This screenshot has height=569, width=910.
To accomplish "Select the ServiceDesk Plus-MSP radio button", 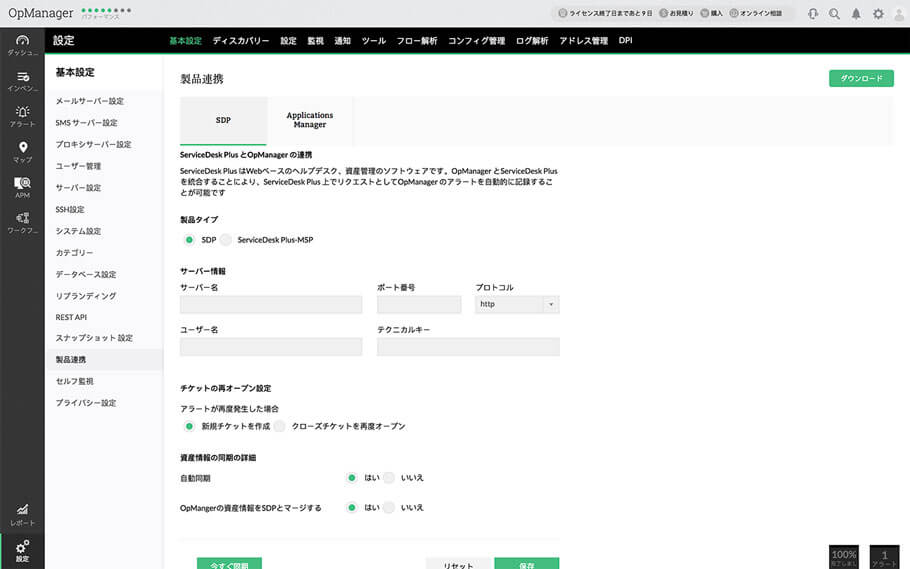I will pyautogui.click(x=226, y=240).
